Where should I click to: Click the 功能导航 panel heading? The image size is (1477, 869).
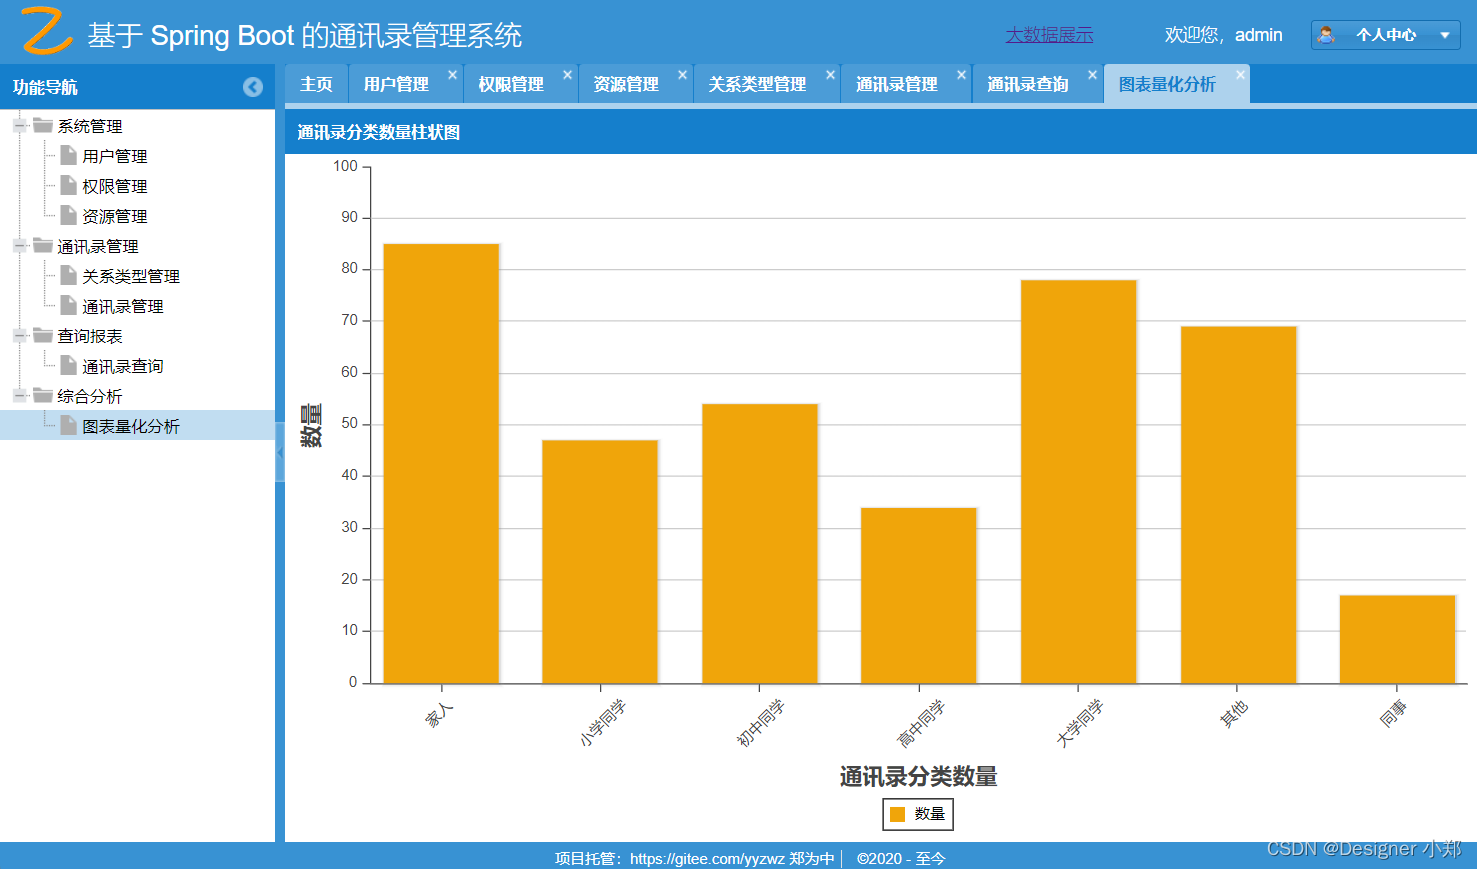(x=45, y=87)
